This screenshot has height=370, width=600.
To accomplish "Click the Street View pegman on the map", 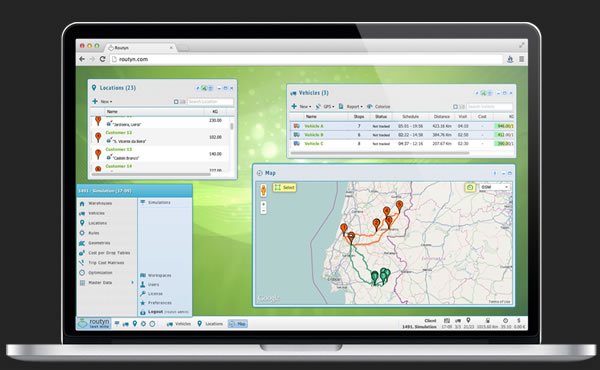I will tap(263, 190).
